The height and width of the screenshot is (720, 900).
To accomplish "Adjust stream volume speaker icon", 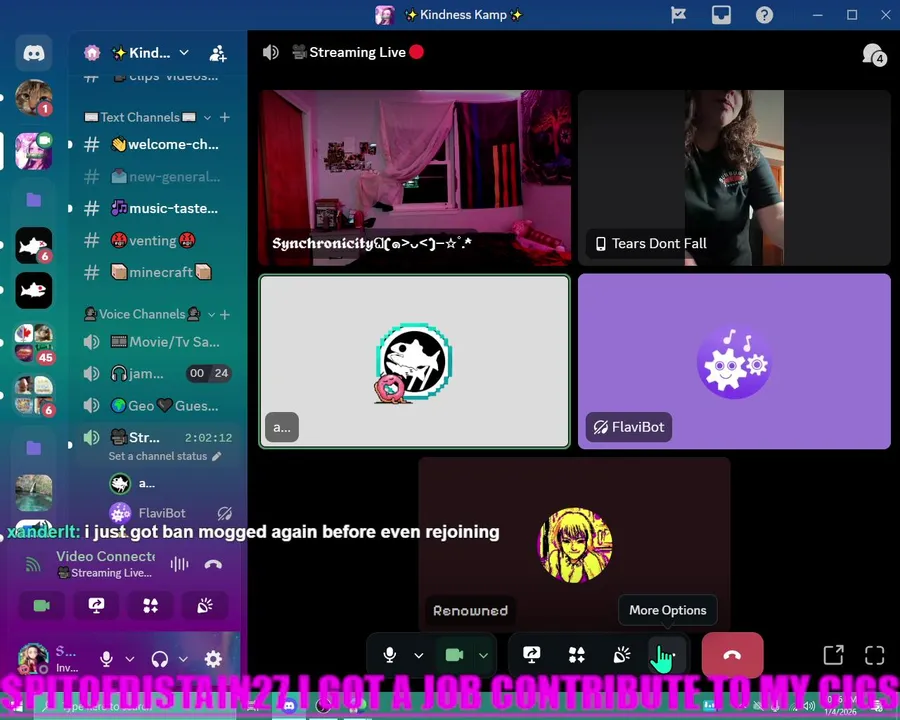I will pos(270,53).
